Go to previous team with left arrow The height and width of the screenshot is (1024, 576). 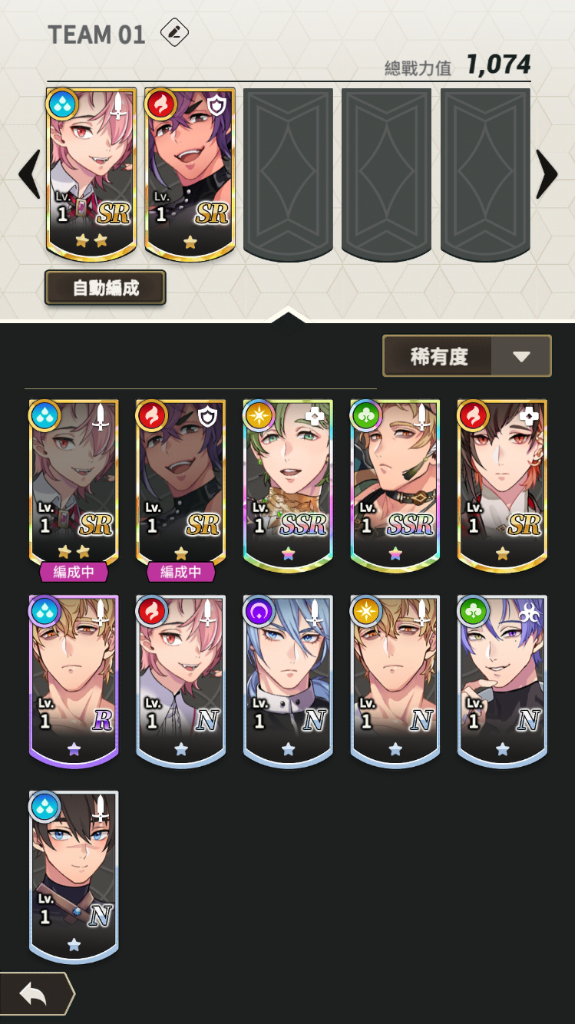pyautogui.click(x=29, y=174)
